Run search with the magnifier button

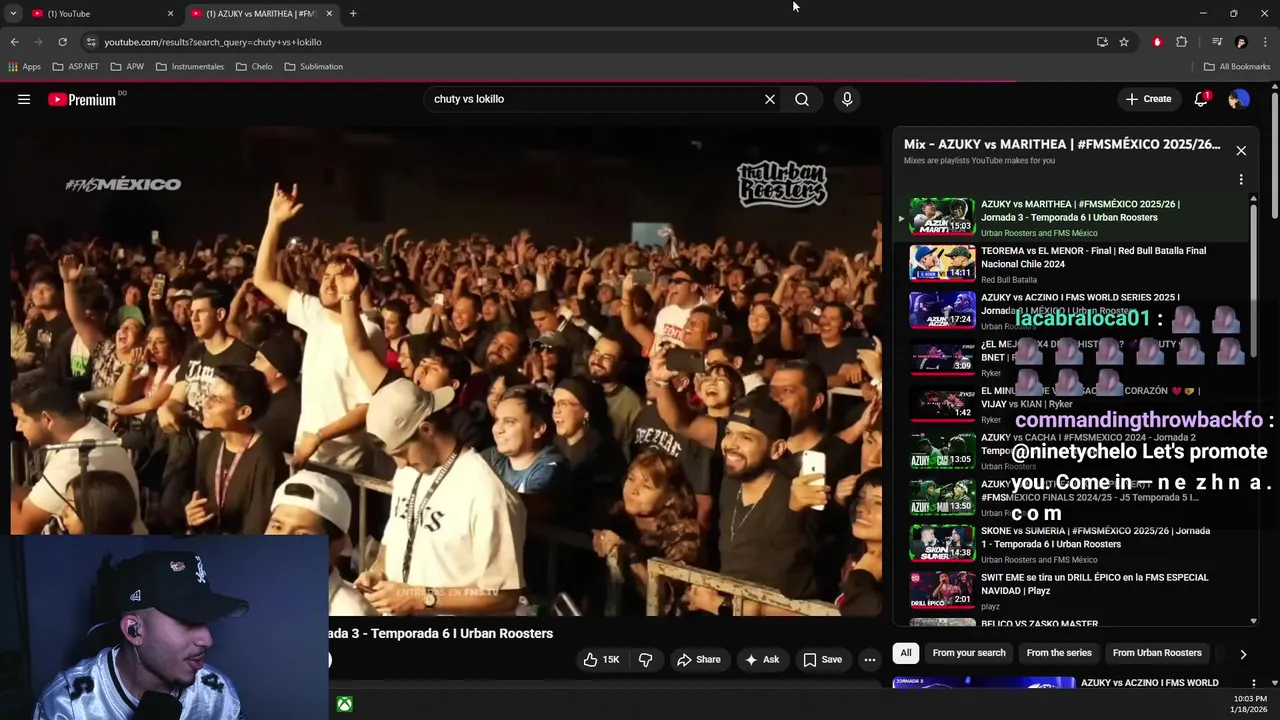coord(802,99)
